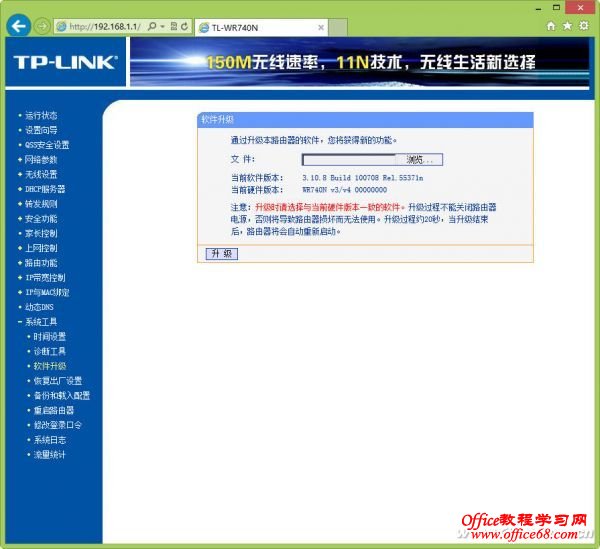600x549 pixels.
Task: Open QSS安全设置 in the sidebar
Action: click(x=47, y=145)
